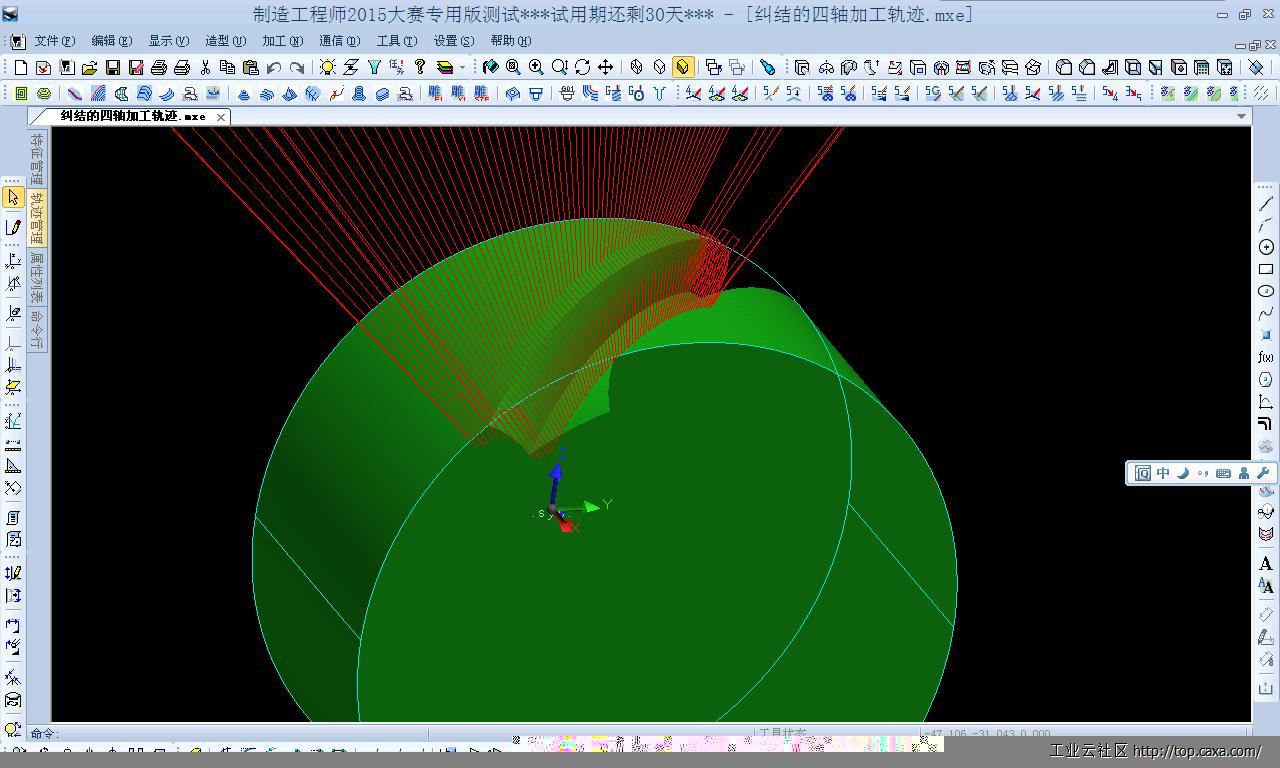Open the funnel filter tool
Image resolution: width=1280 pixels, height=768 pixels.
point(373,67)
